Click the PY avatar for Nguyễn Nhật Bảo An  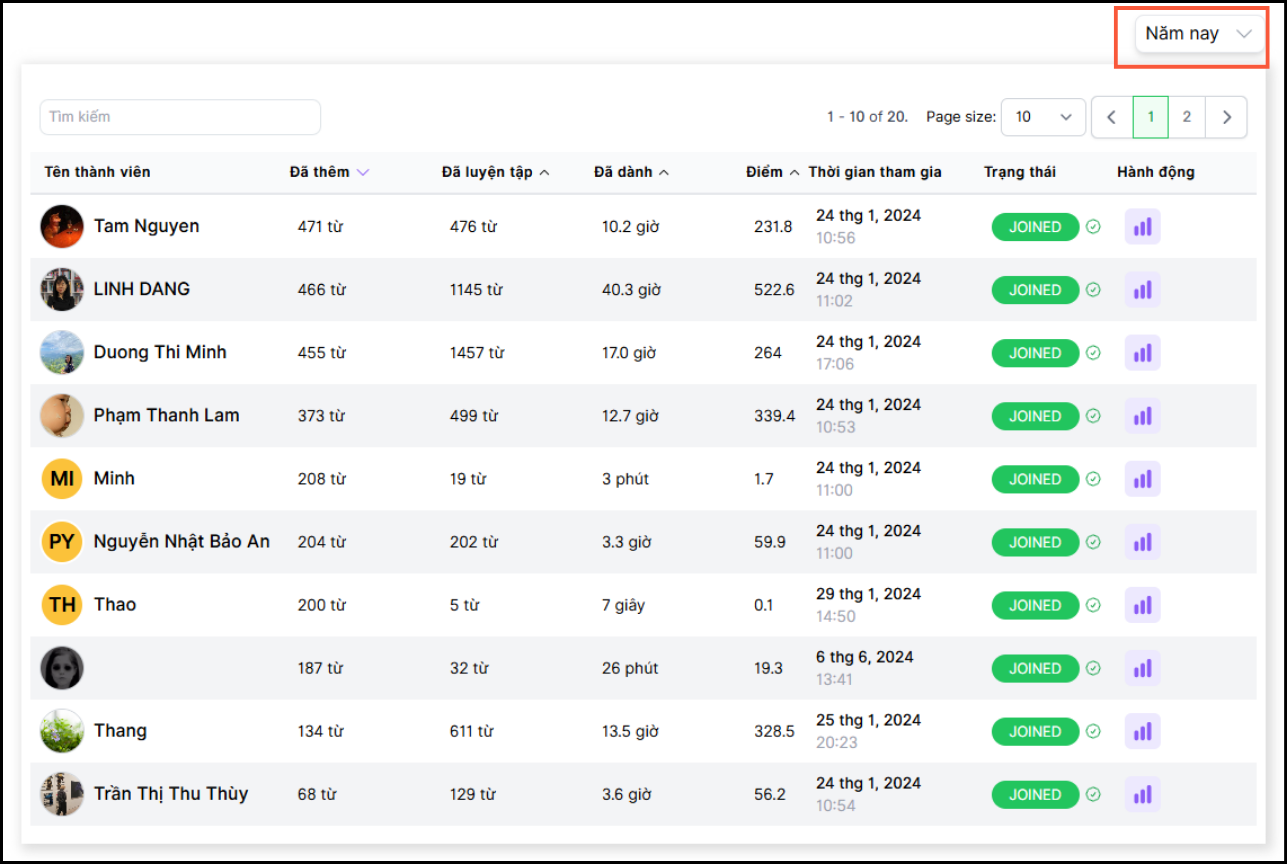(62, 541)
